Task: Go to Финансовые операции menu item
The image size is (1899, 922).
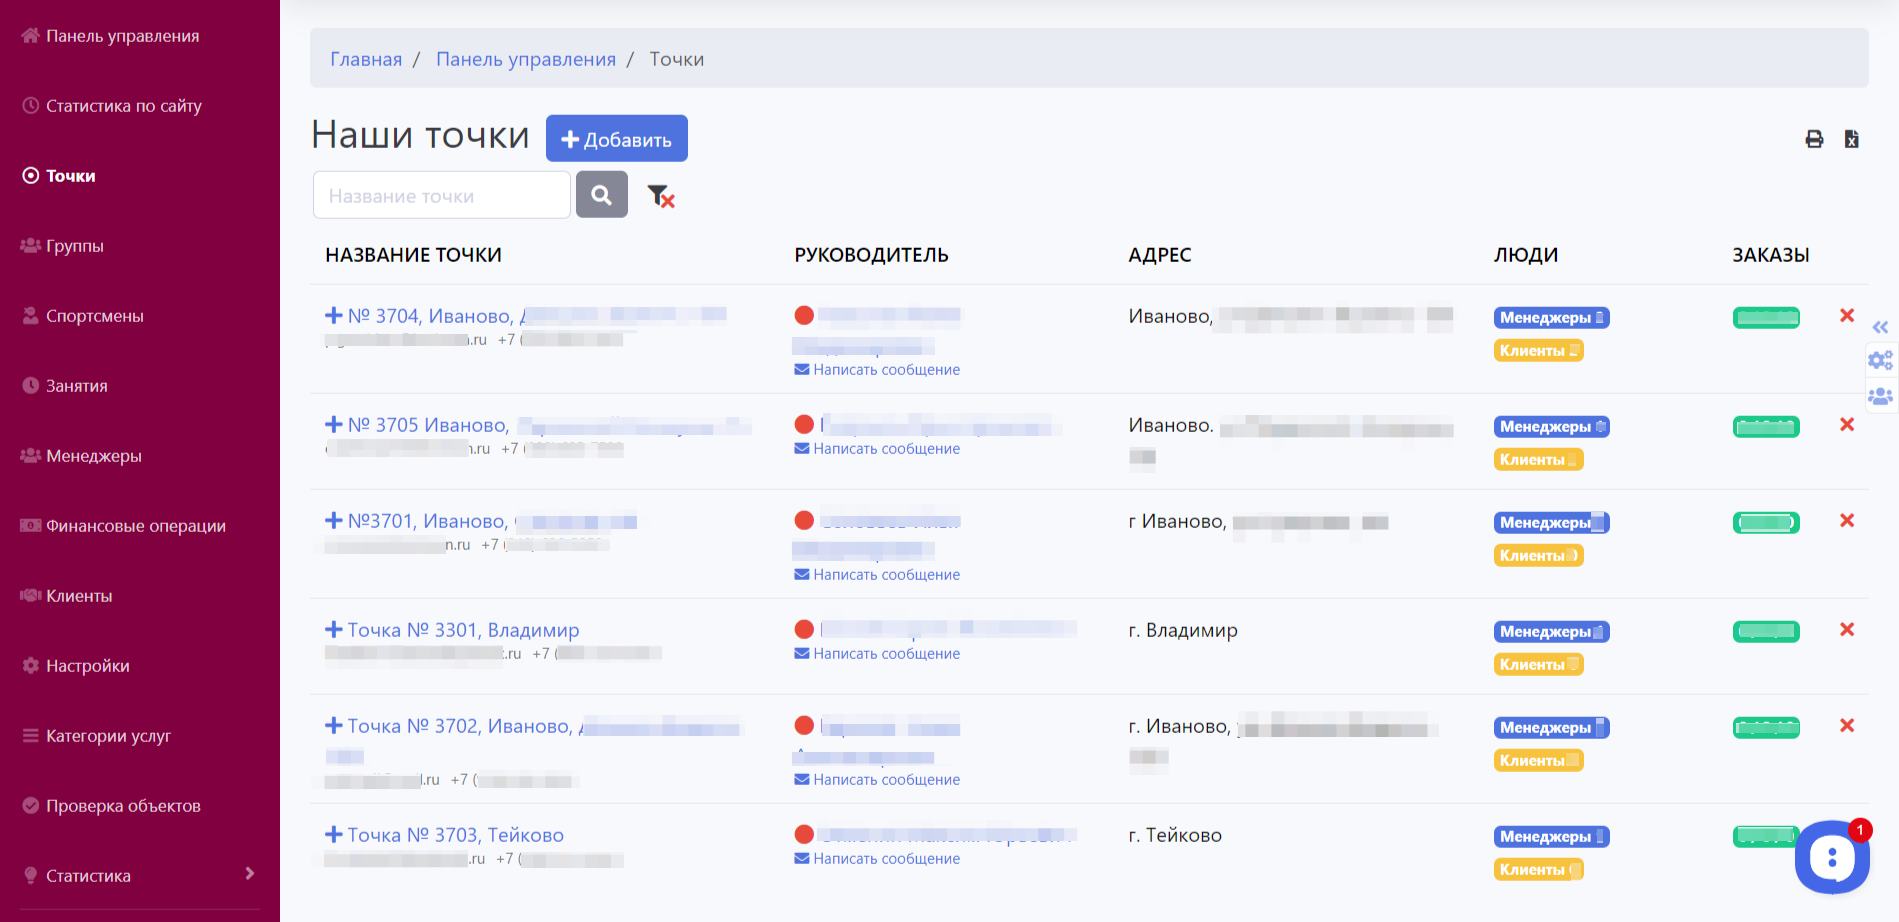Action: (x=135, y=526)
